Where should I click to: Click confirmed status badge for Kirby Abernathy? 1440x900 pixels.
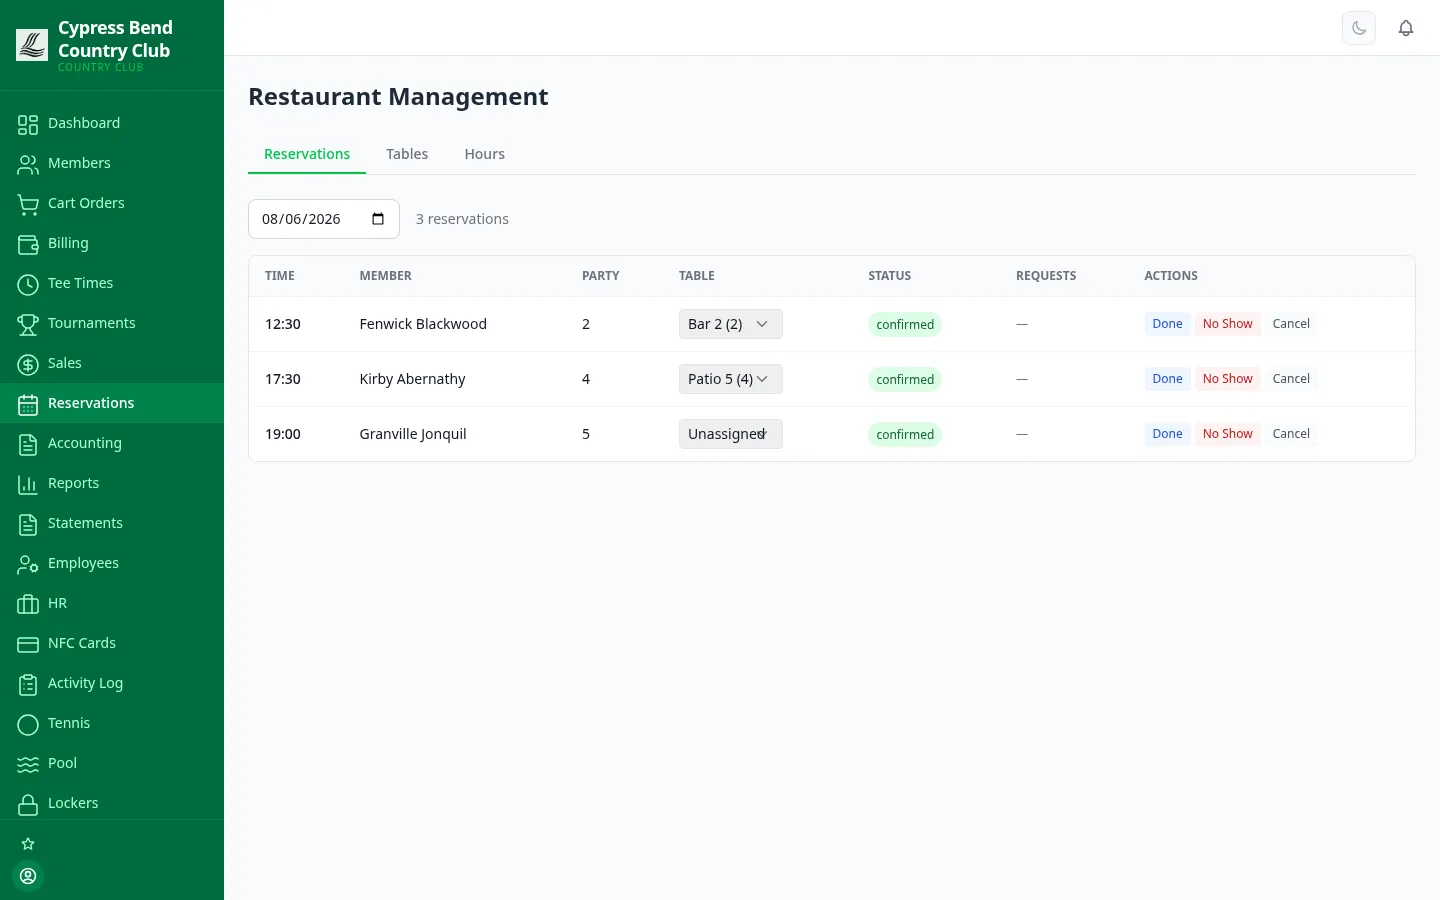(905, 379)
